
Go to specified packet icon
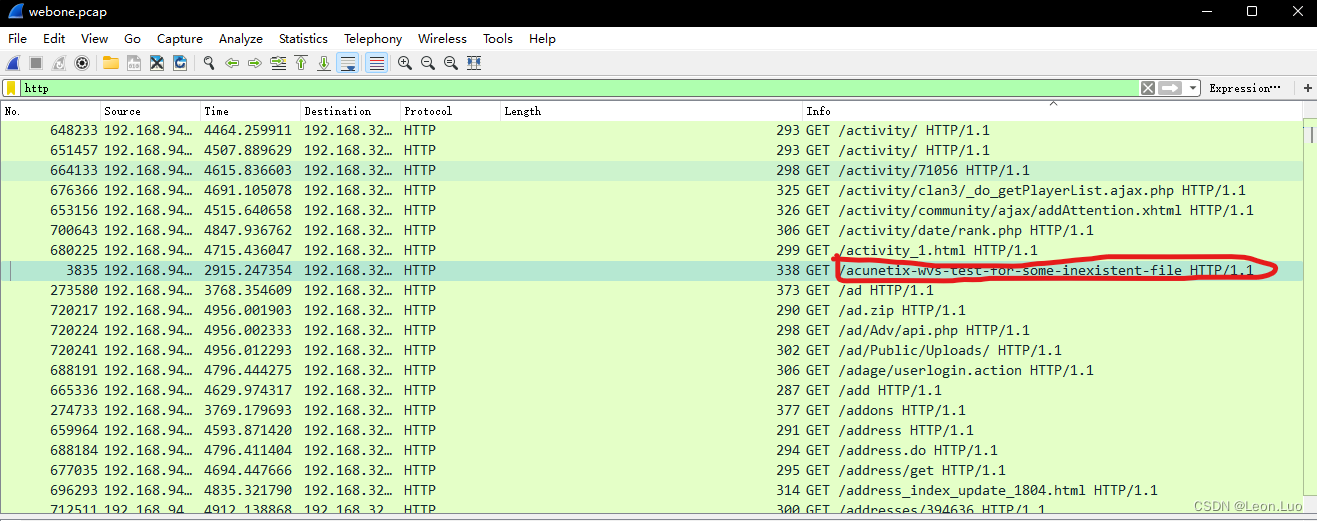coord(278,63)
